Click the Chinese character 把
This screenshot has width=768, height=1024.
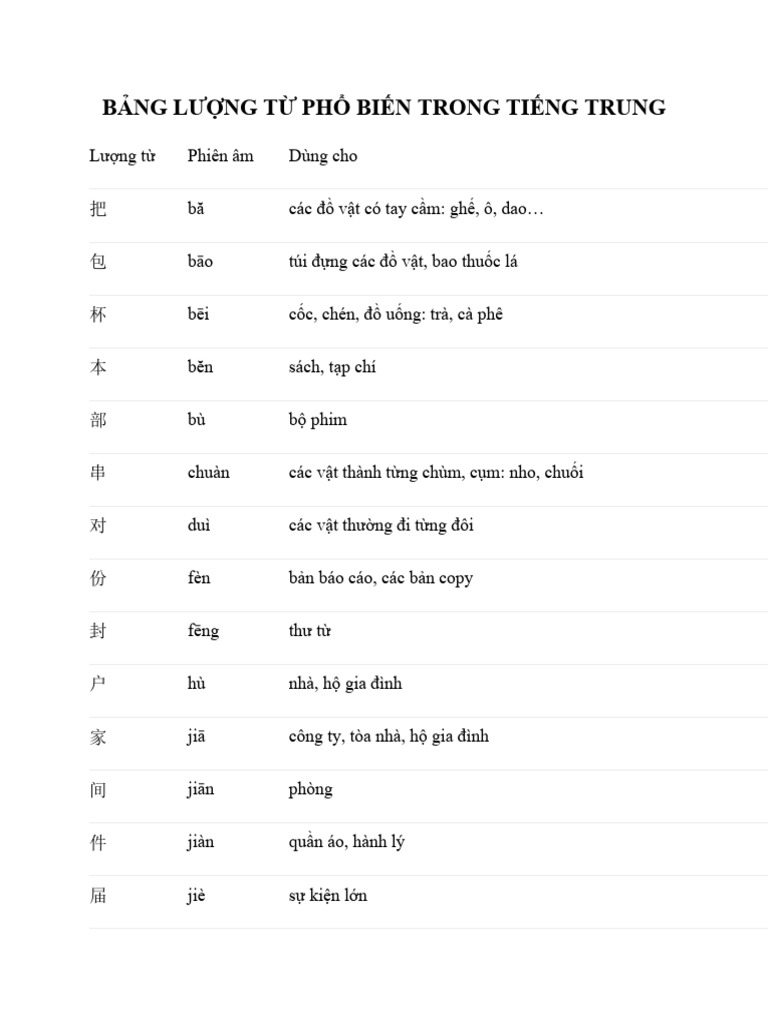(98, 209)
